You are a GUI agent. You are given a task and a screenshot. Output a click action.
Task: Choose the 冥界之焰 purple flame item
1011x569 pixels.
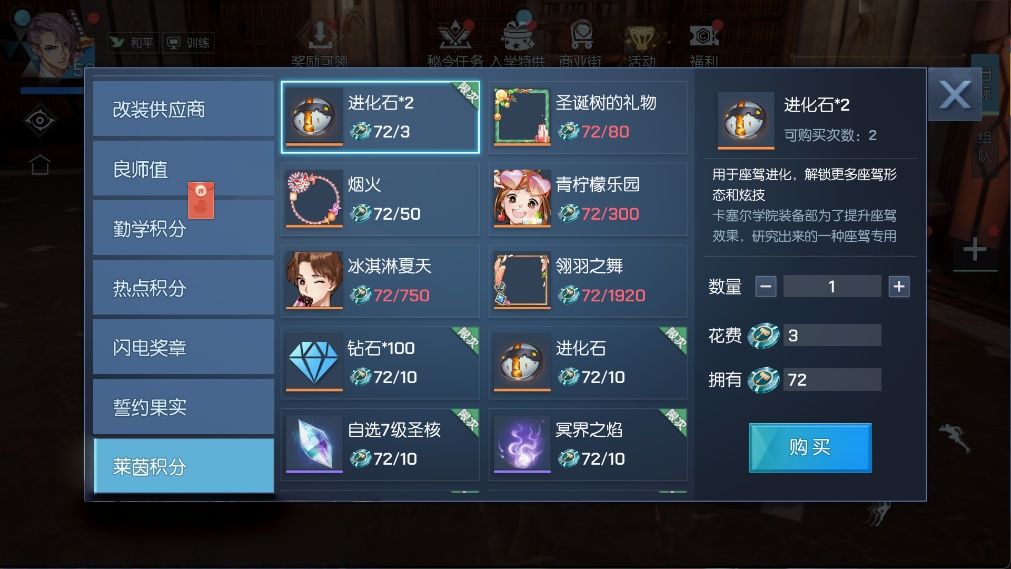pos(588,444)
